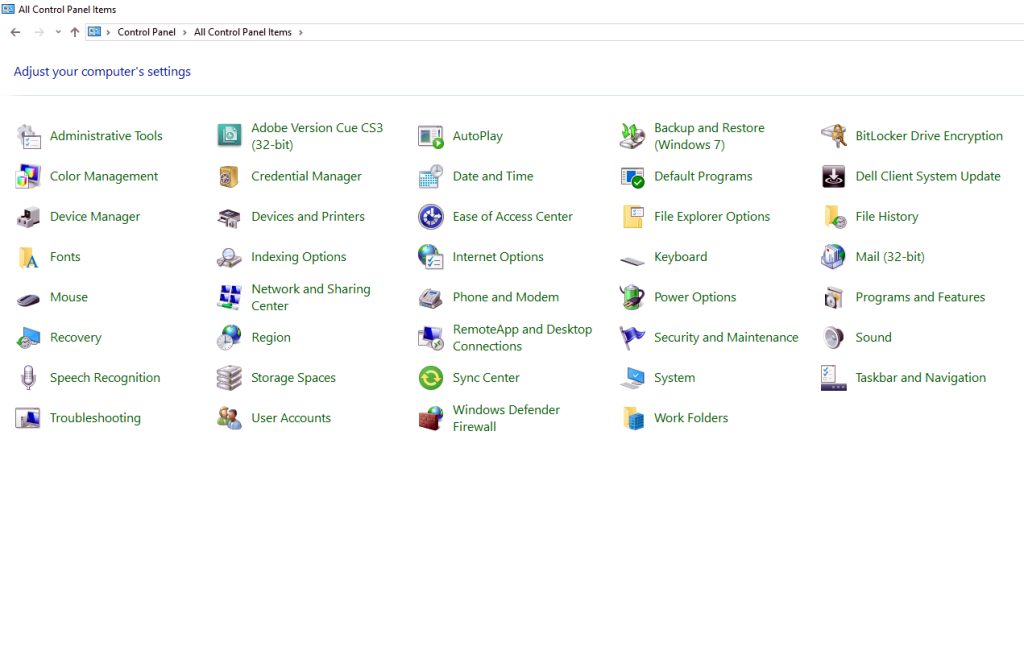Expand the recent locations dropdown arrow
Image resolution: width=1024 pixels, height=647 pixels.
coord(58,32)
